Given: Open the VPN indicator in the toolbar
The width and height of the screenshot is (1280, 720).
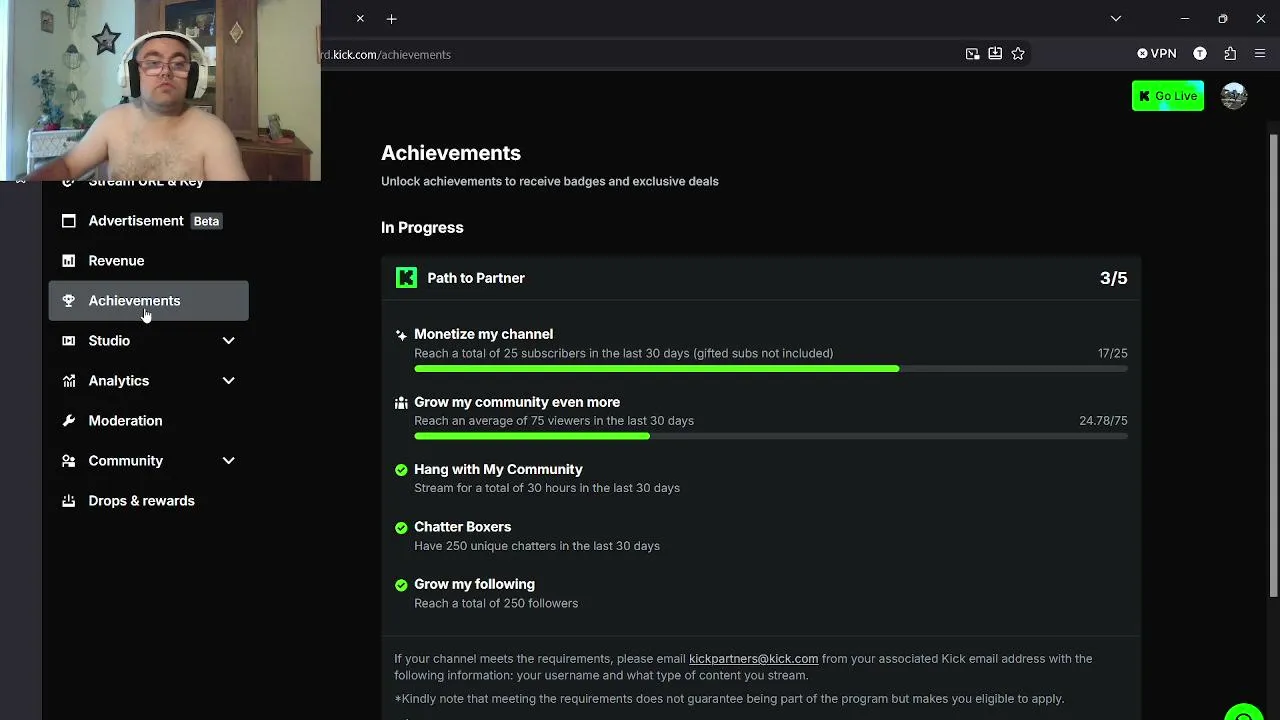Looking at the screenshot, I should coord(1157,54).
